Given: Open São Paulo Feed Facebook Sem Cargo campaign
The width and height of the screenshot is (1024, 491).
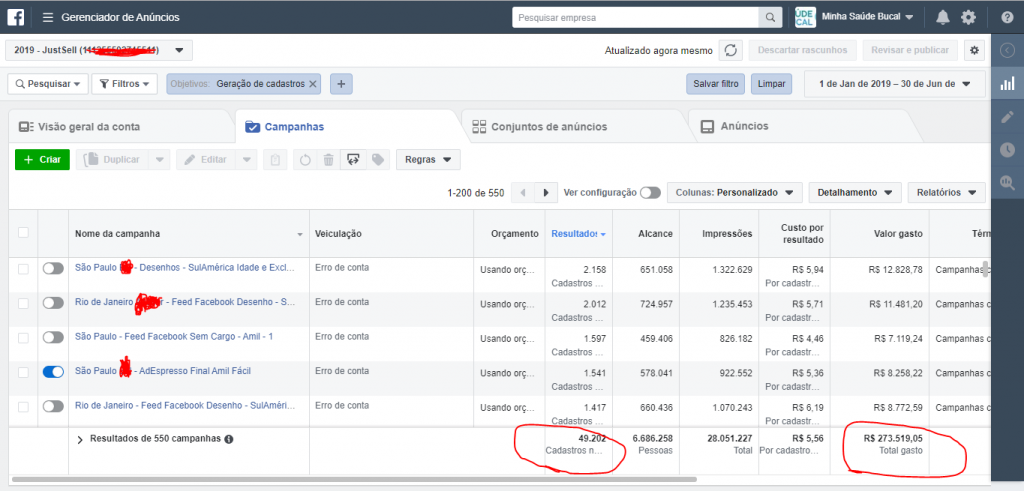Looking at the screenshot, I should 173,336.
